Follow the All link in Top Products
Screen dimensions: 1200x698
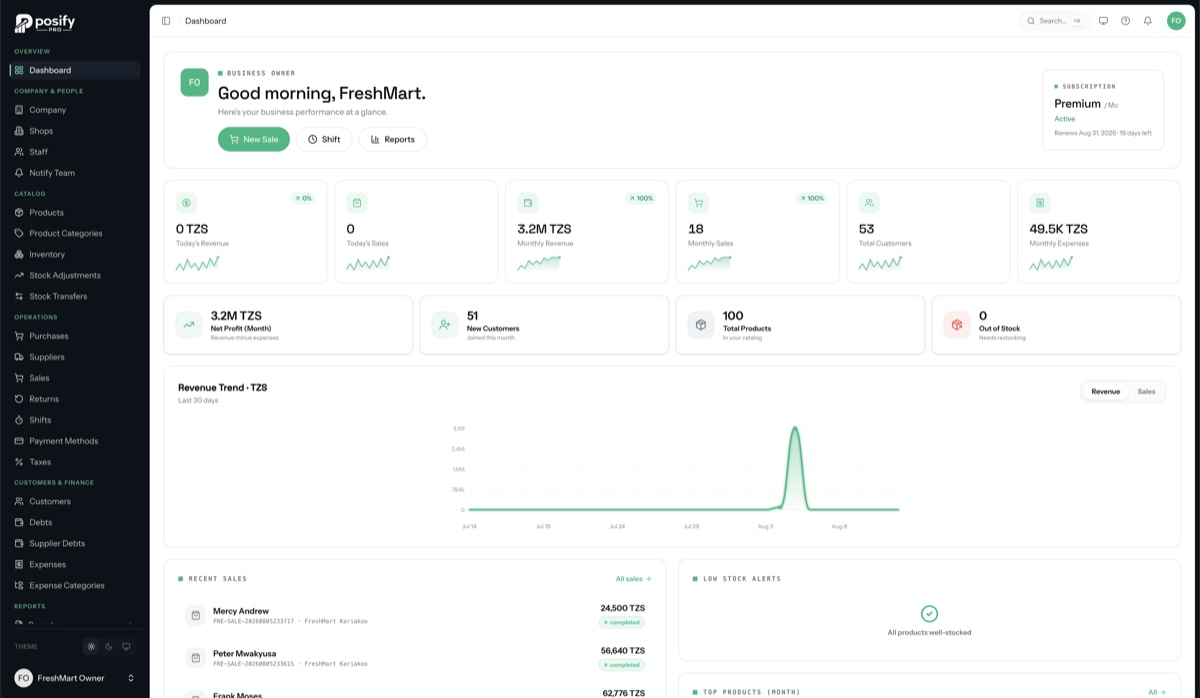point(1157,691)
